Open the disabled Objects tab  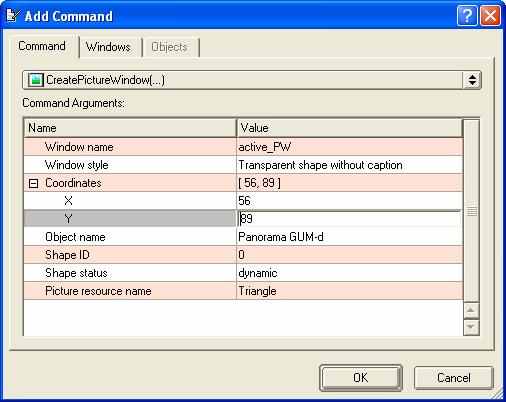click(x=169, y=47)
